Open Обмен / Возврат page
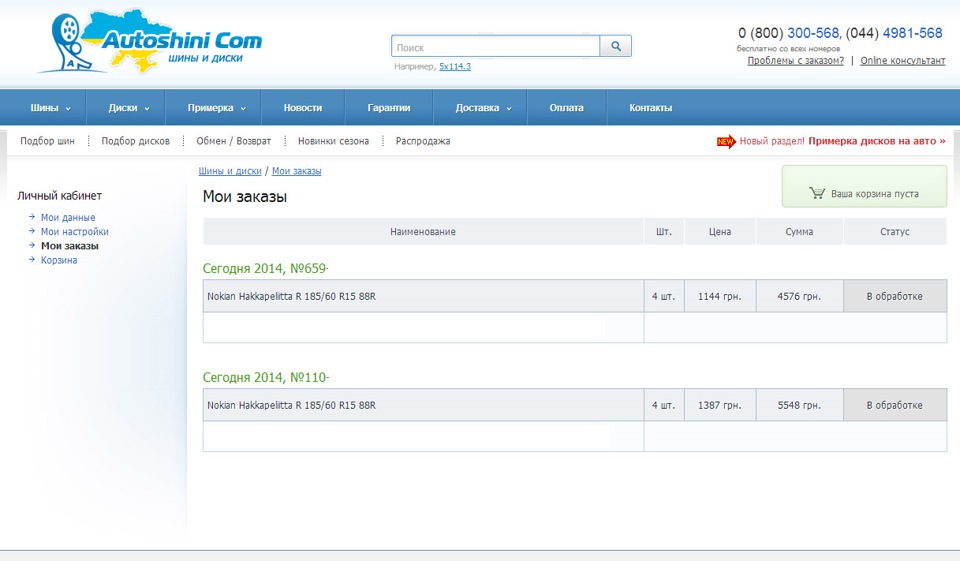Screen dimensions: 960x561 coord(233,141)
